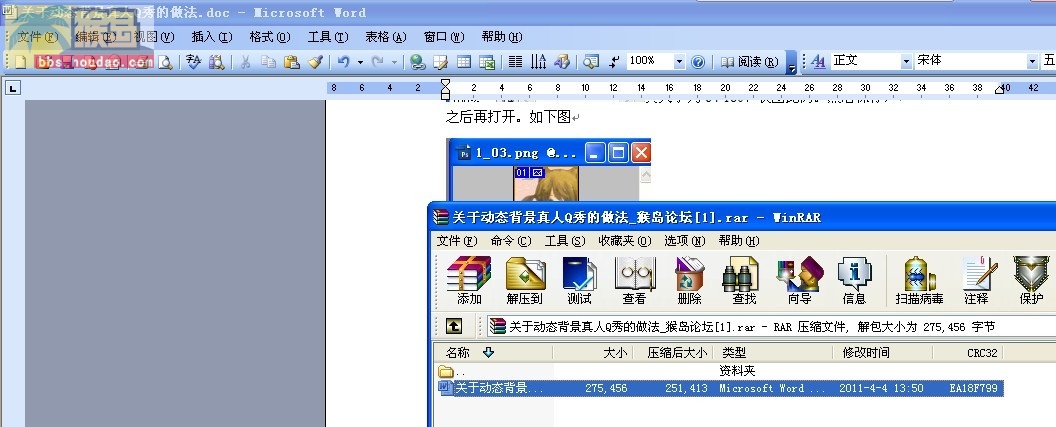Click the CRC32 column header in WinRAR
The width and height of the screenshot is (1056, 427).
968,352
